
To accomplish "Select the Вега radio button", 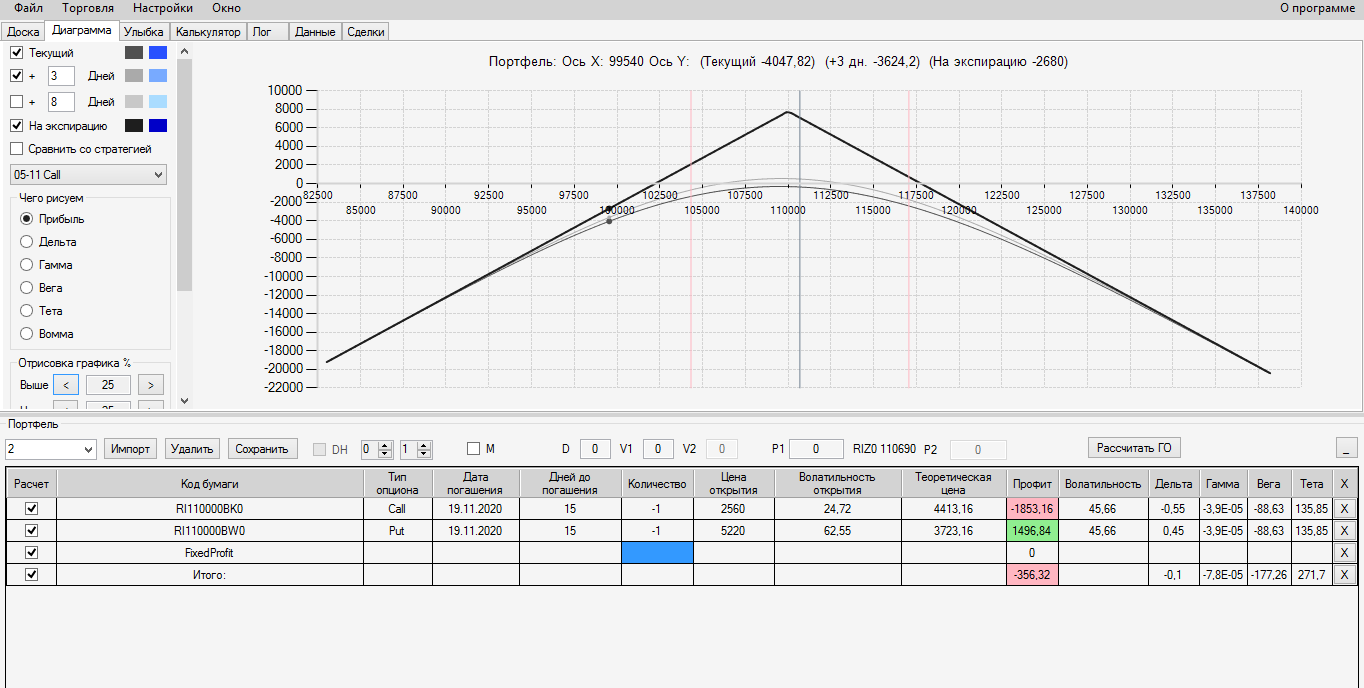I will 27,288.
